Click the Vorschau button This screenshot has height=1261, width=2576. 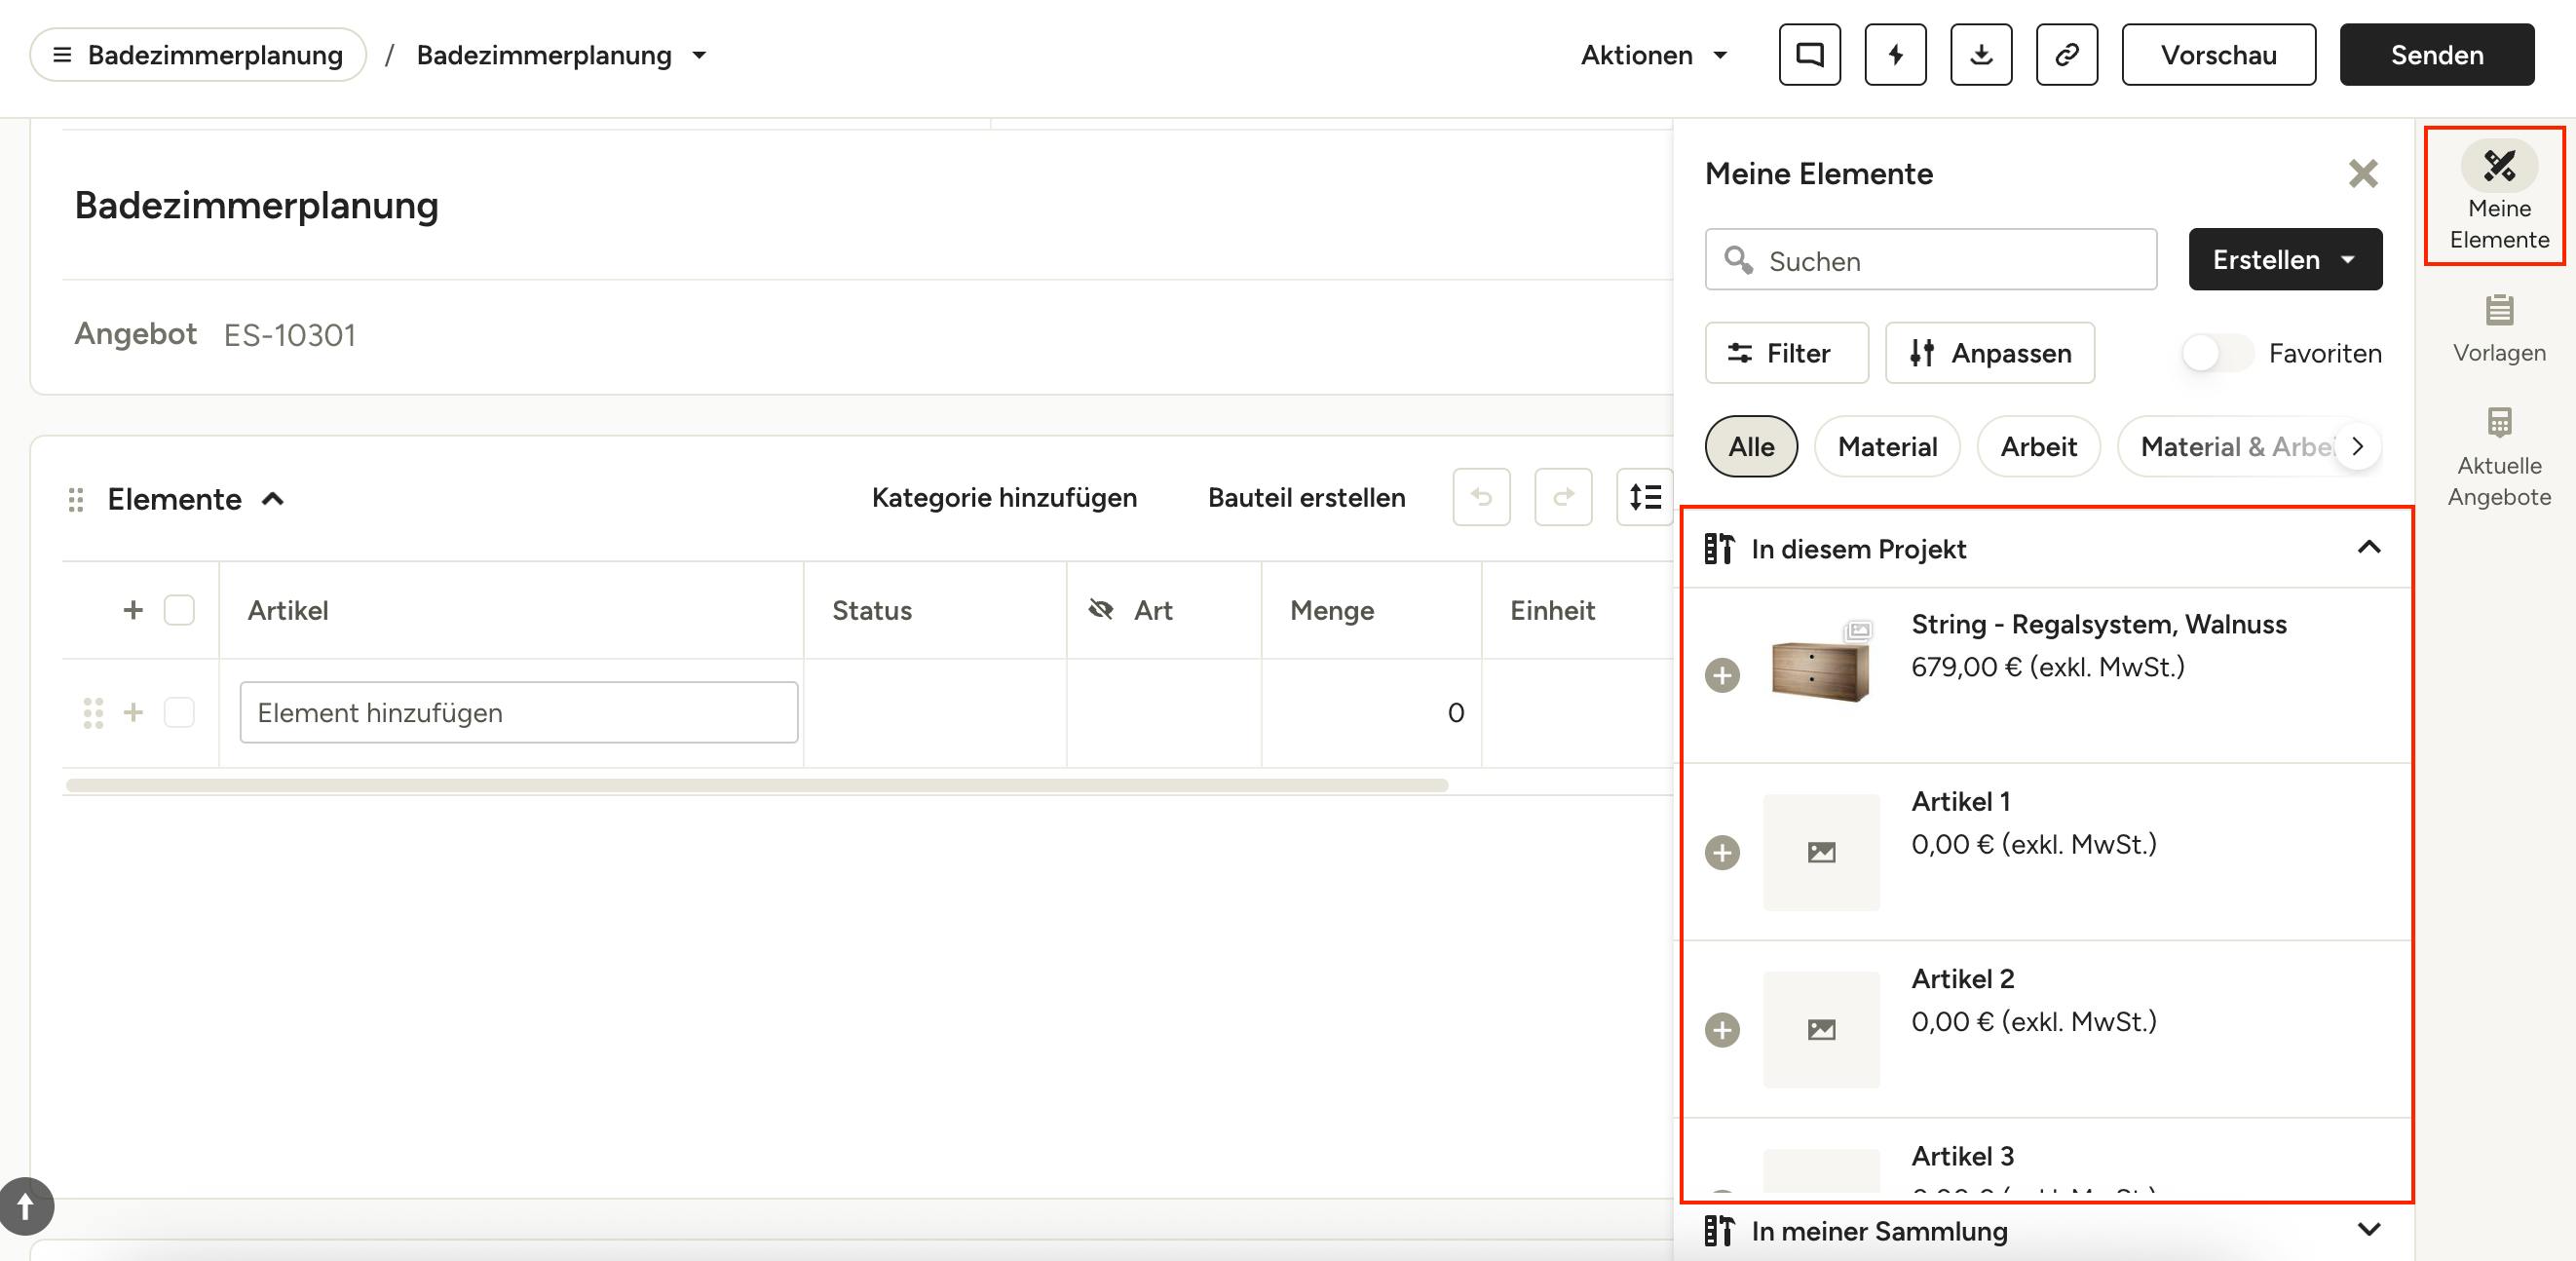click(x=2219, y=55)
